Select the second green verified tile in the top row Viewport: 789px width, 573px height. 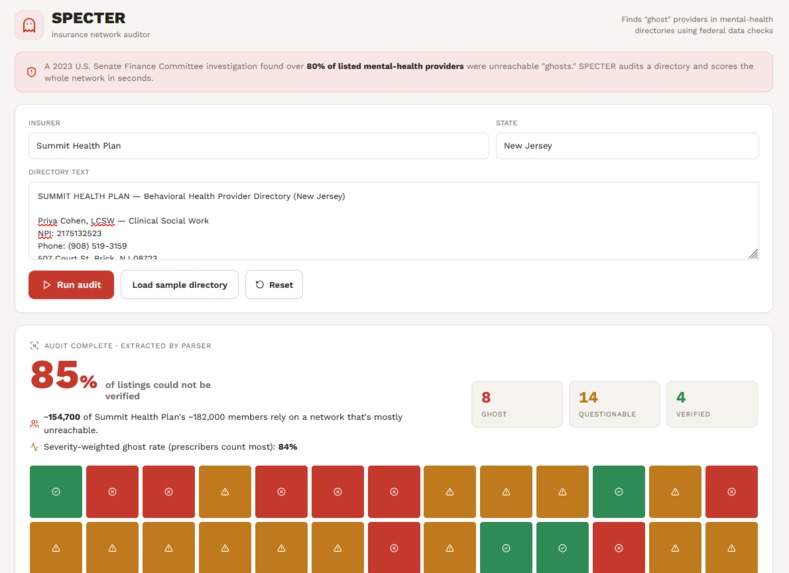619,492
